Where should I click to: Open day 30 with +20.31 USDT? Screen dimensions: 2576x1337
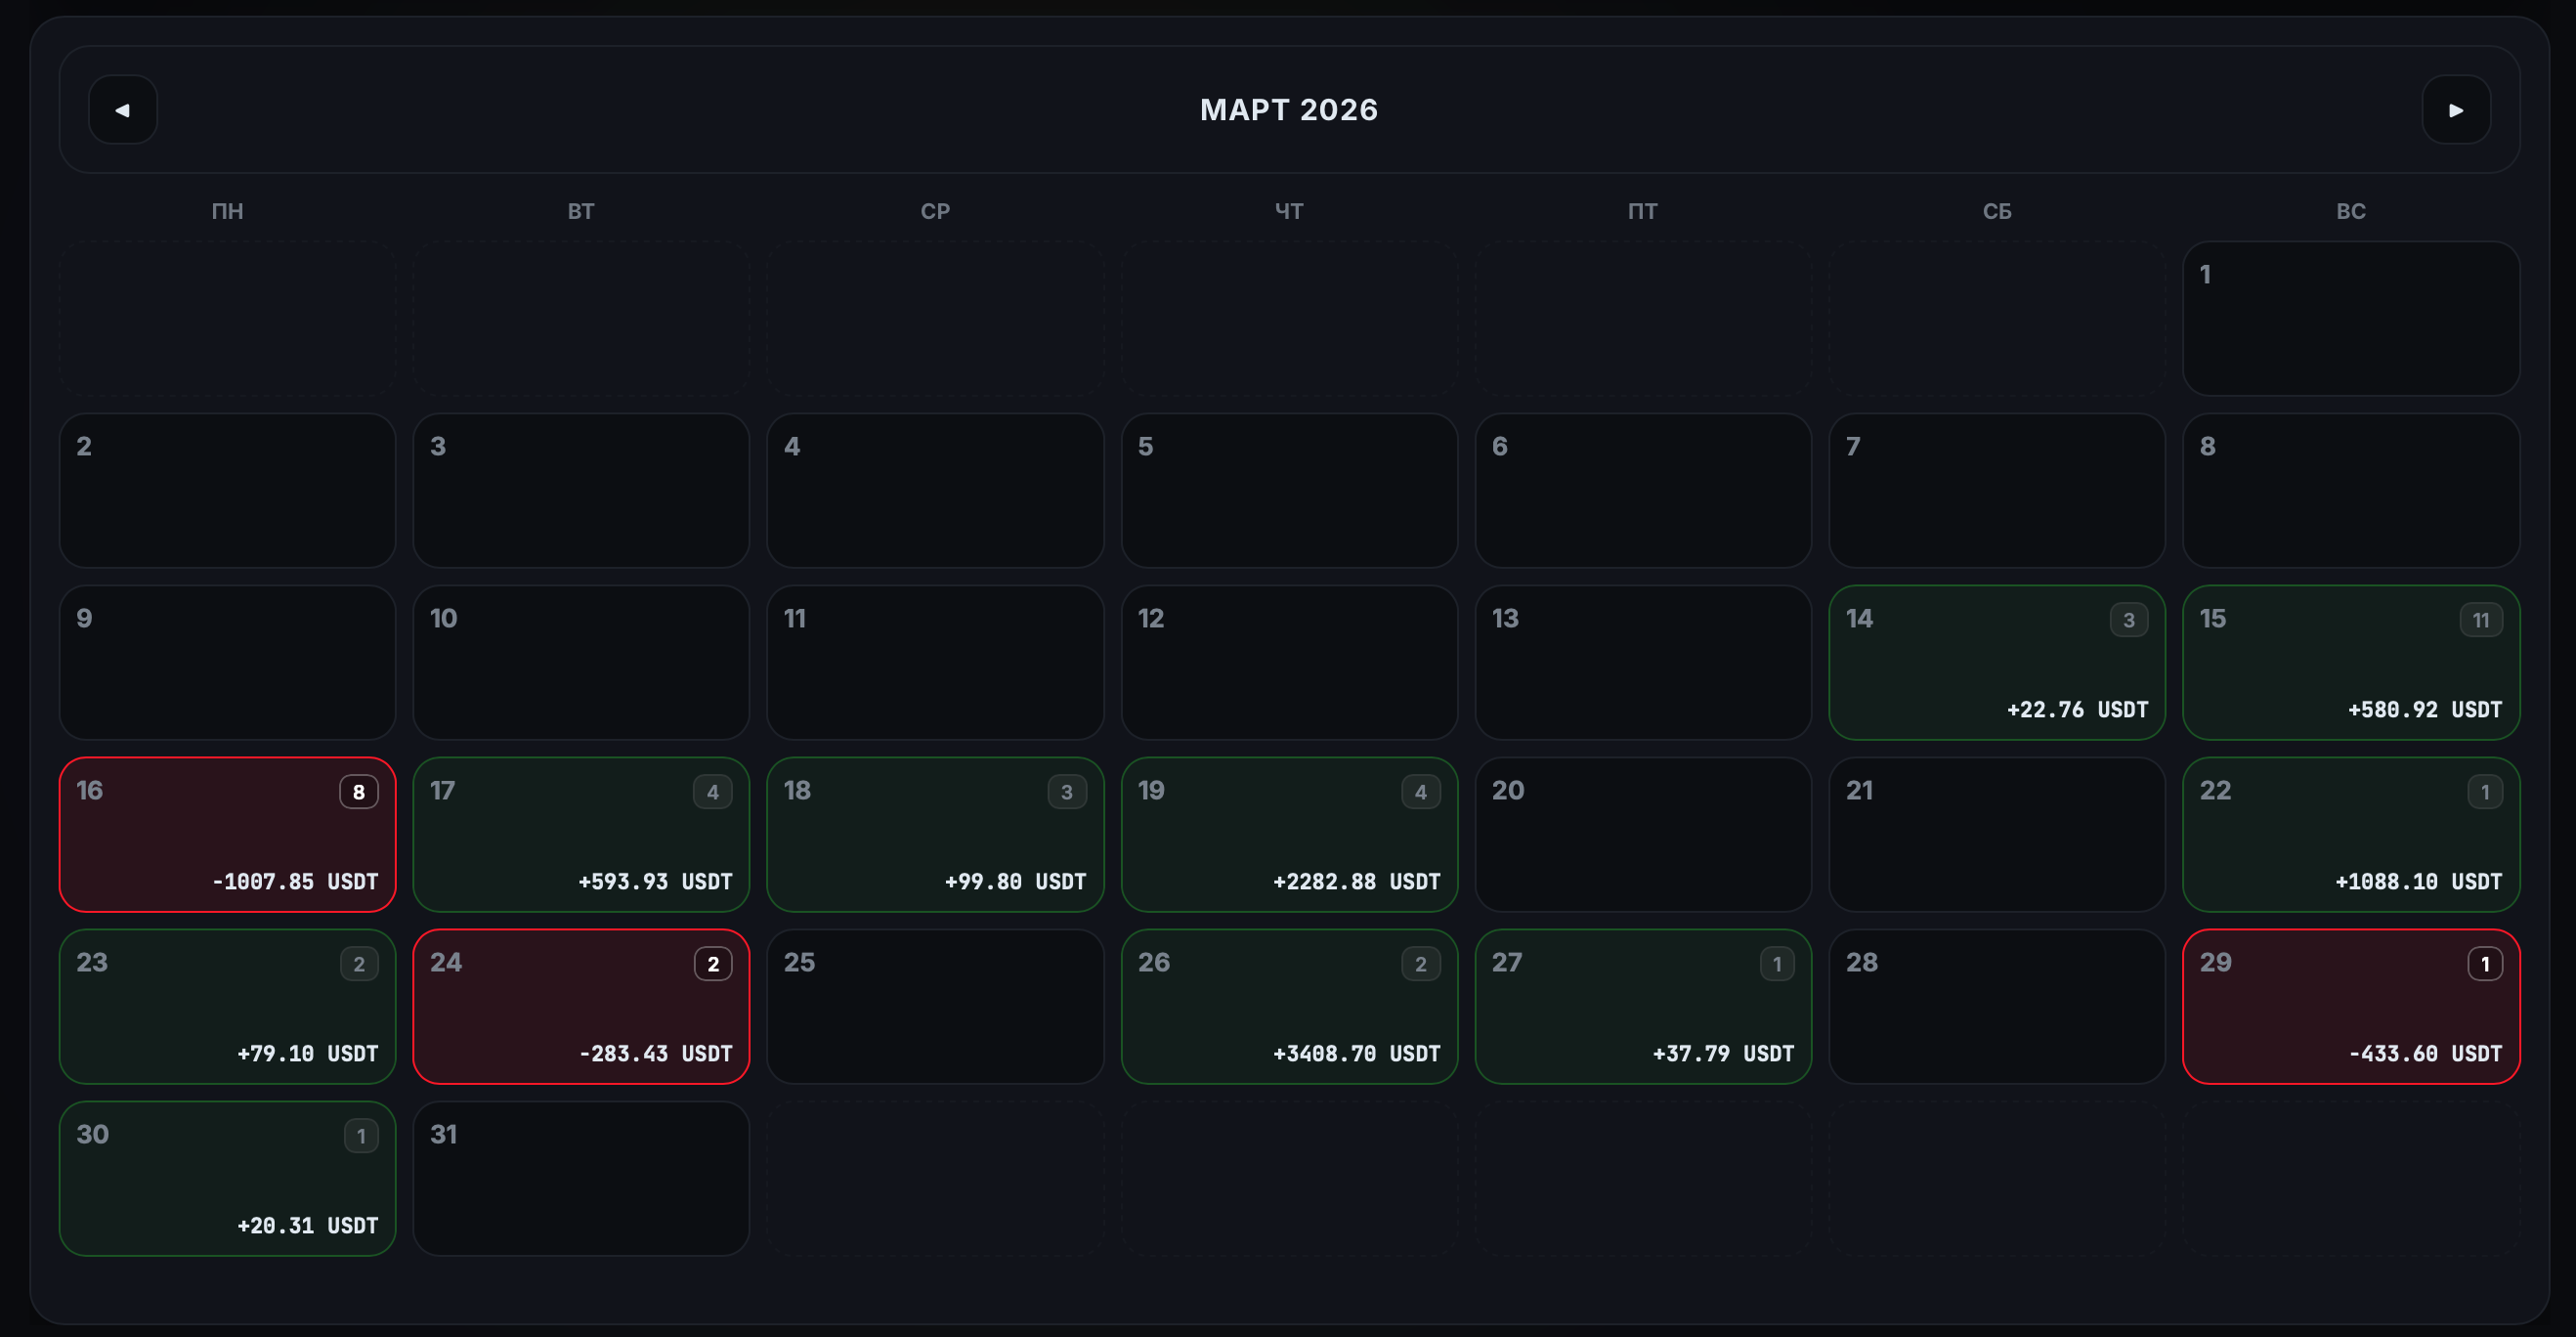point(227,1179)
